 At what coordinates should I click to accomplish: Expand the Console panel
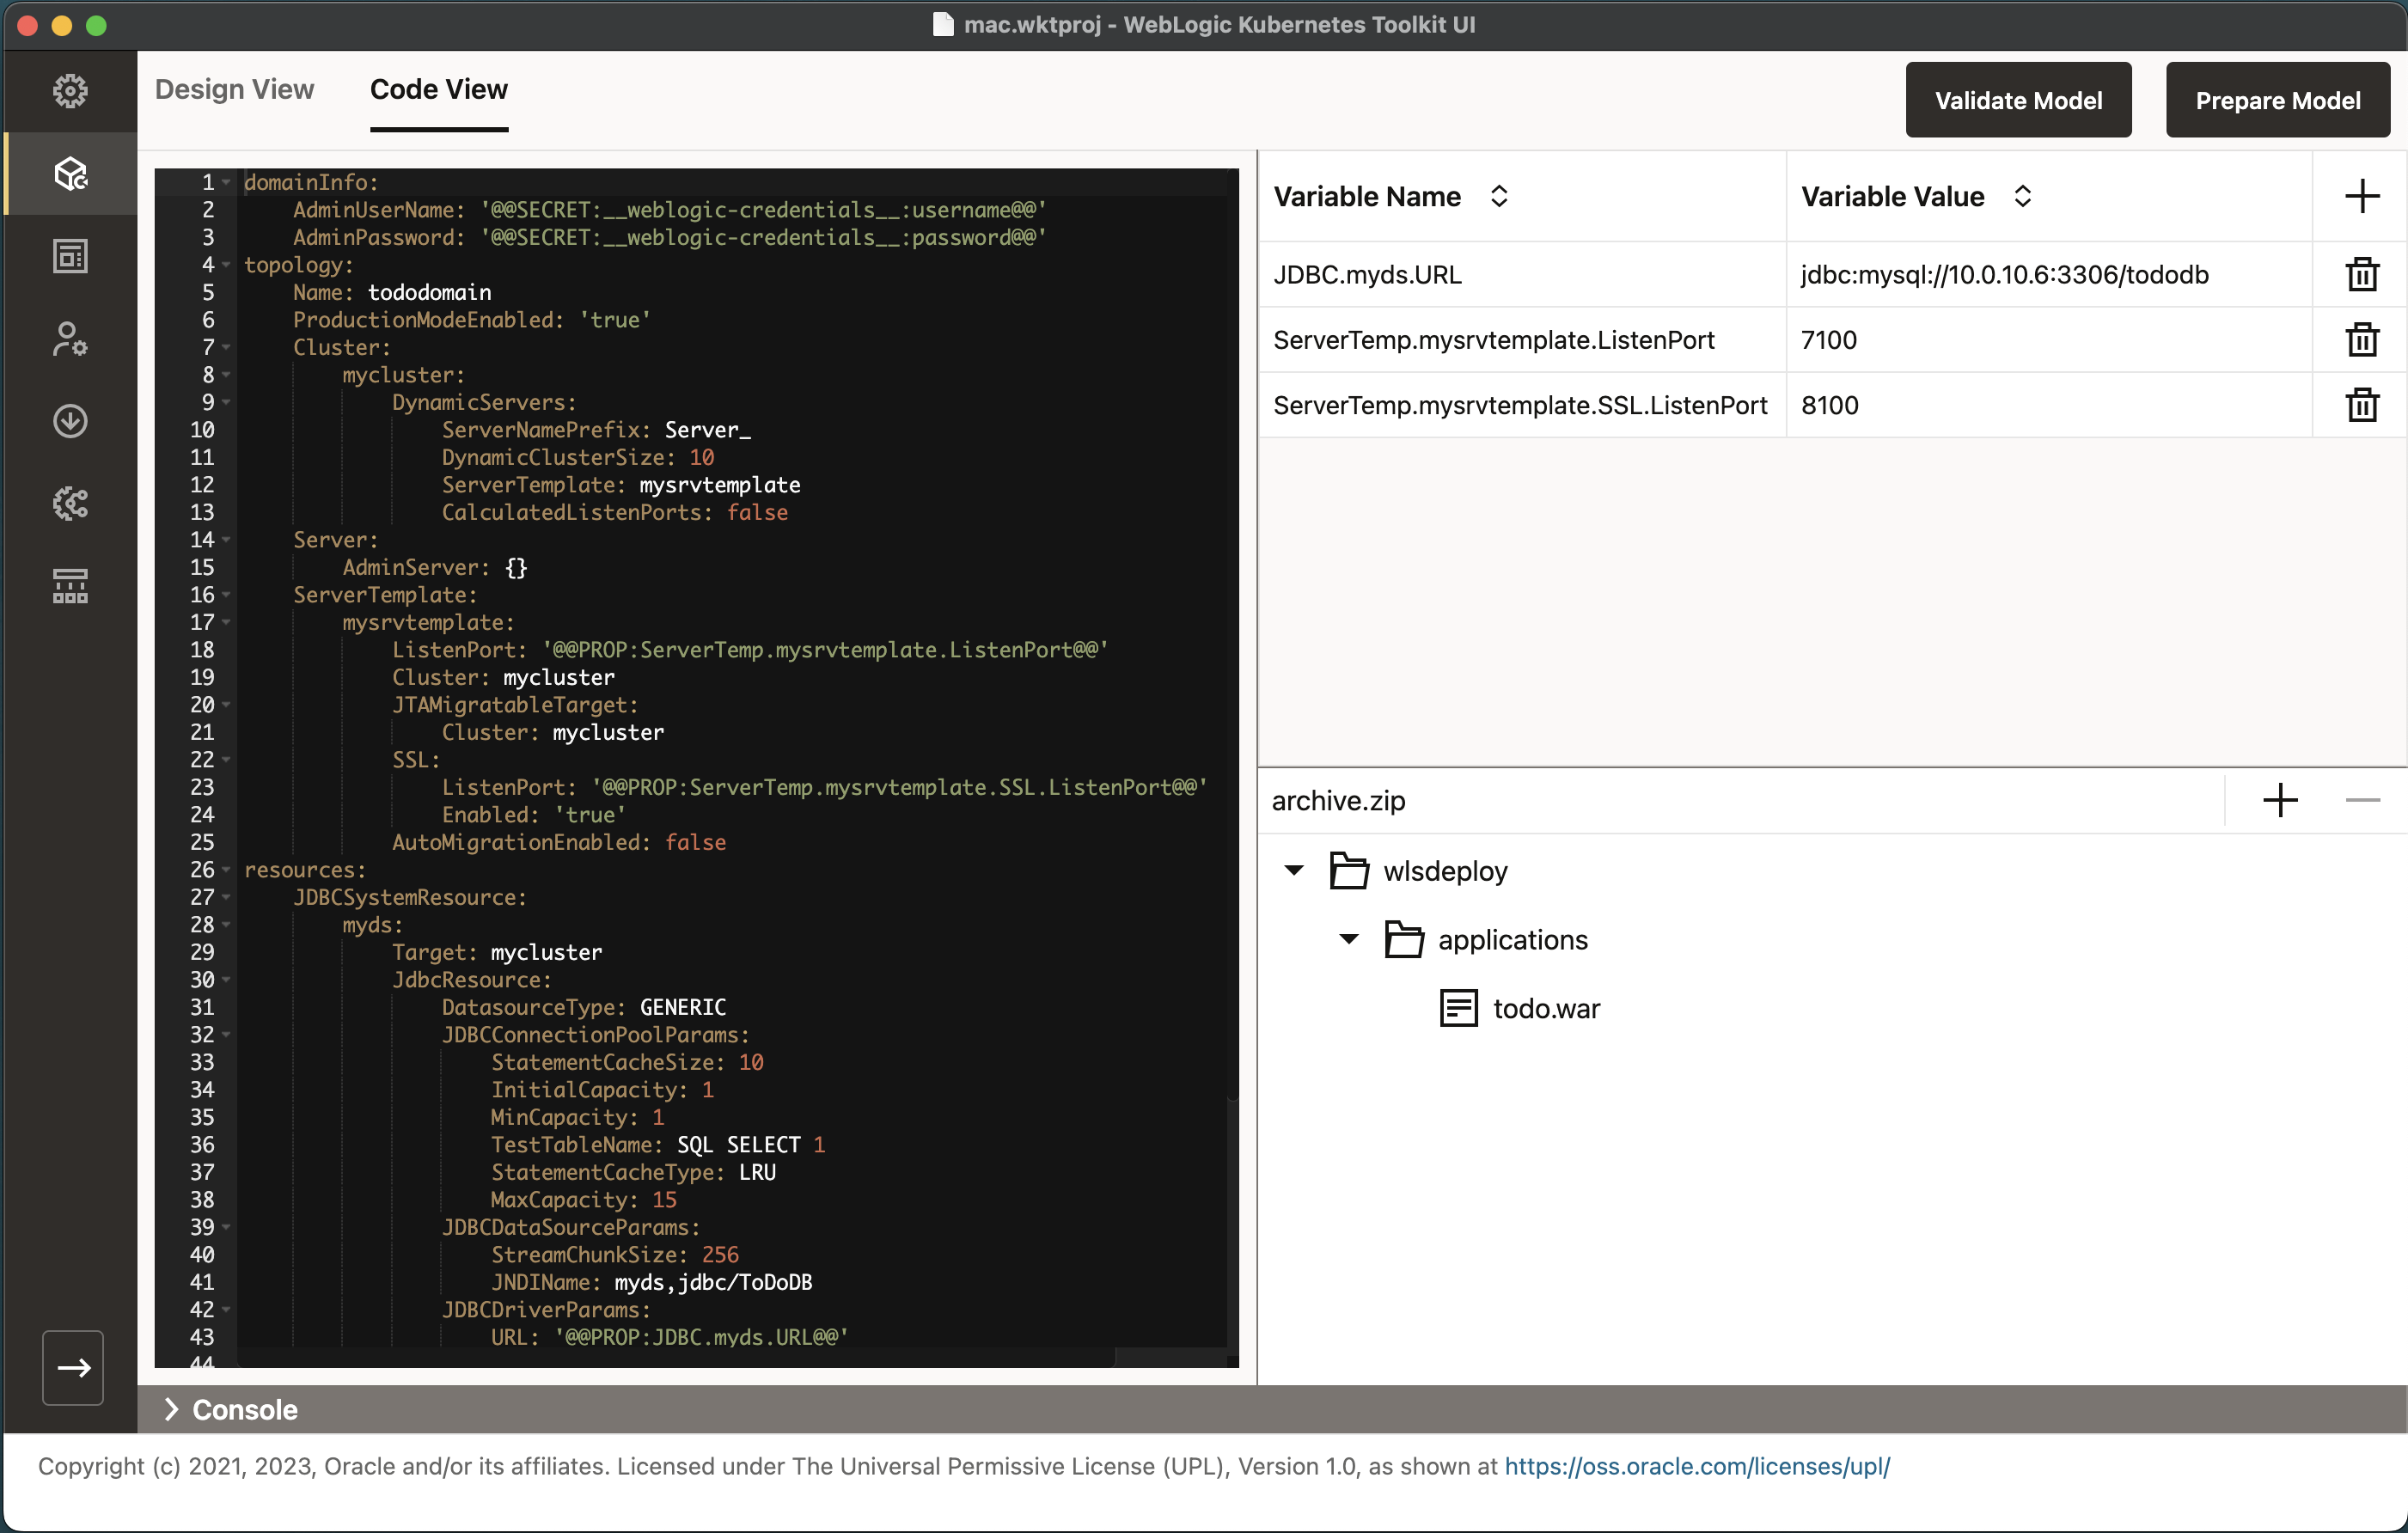[171, 1409]
